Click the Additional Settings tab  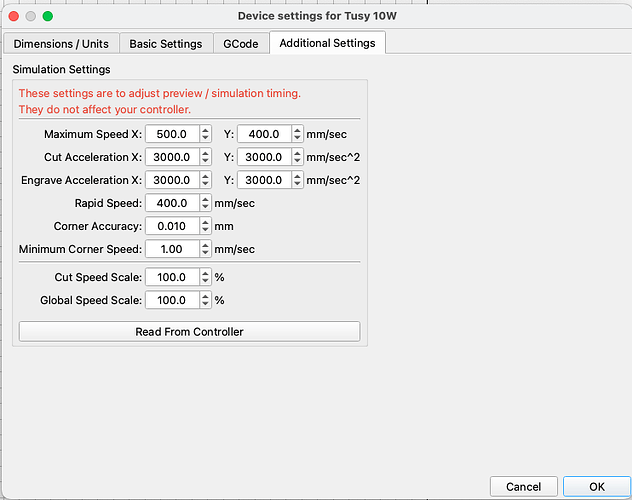click(x=327, y=44)
